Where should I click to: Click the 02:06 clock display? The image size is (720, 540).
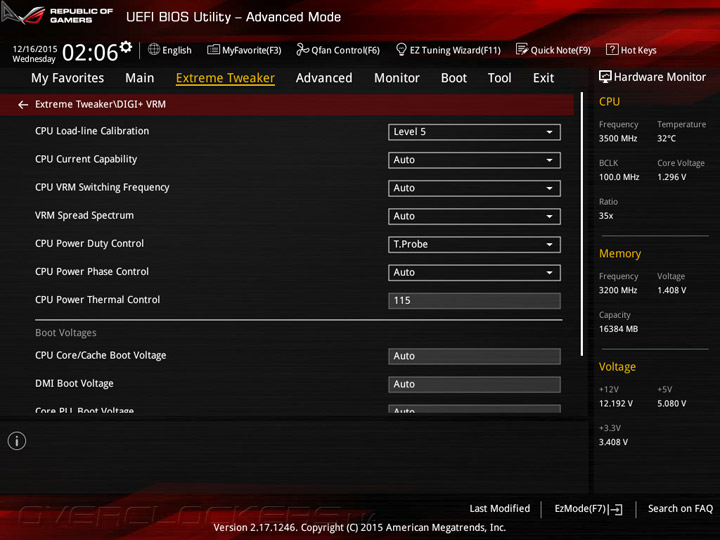(x=90, y=52)
